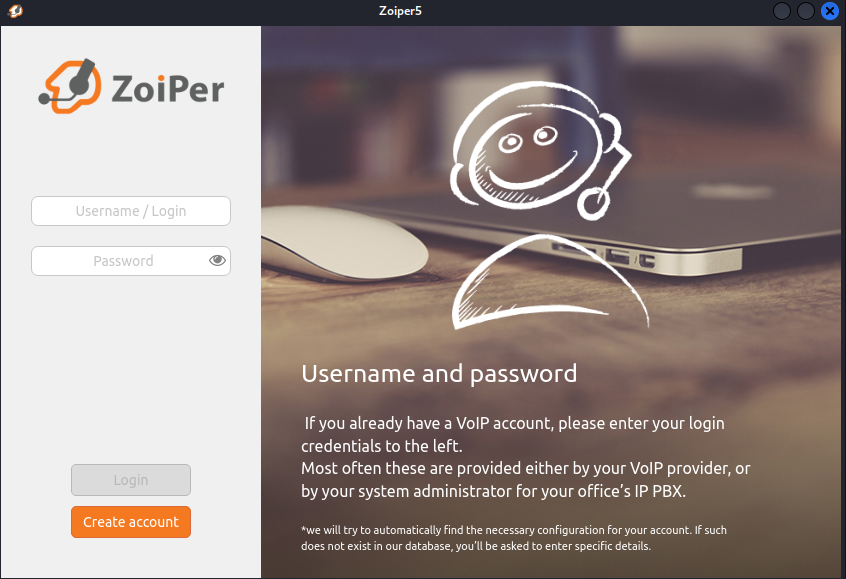
Task: Click the footnote about automatic configuration
Action: pos(514,538)
